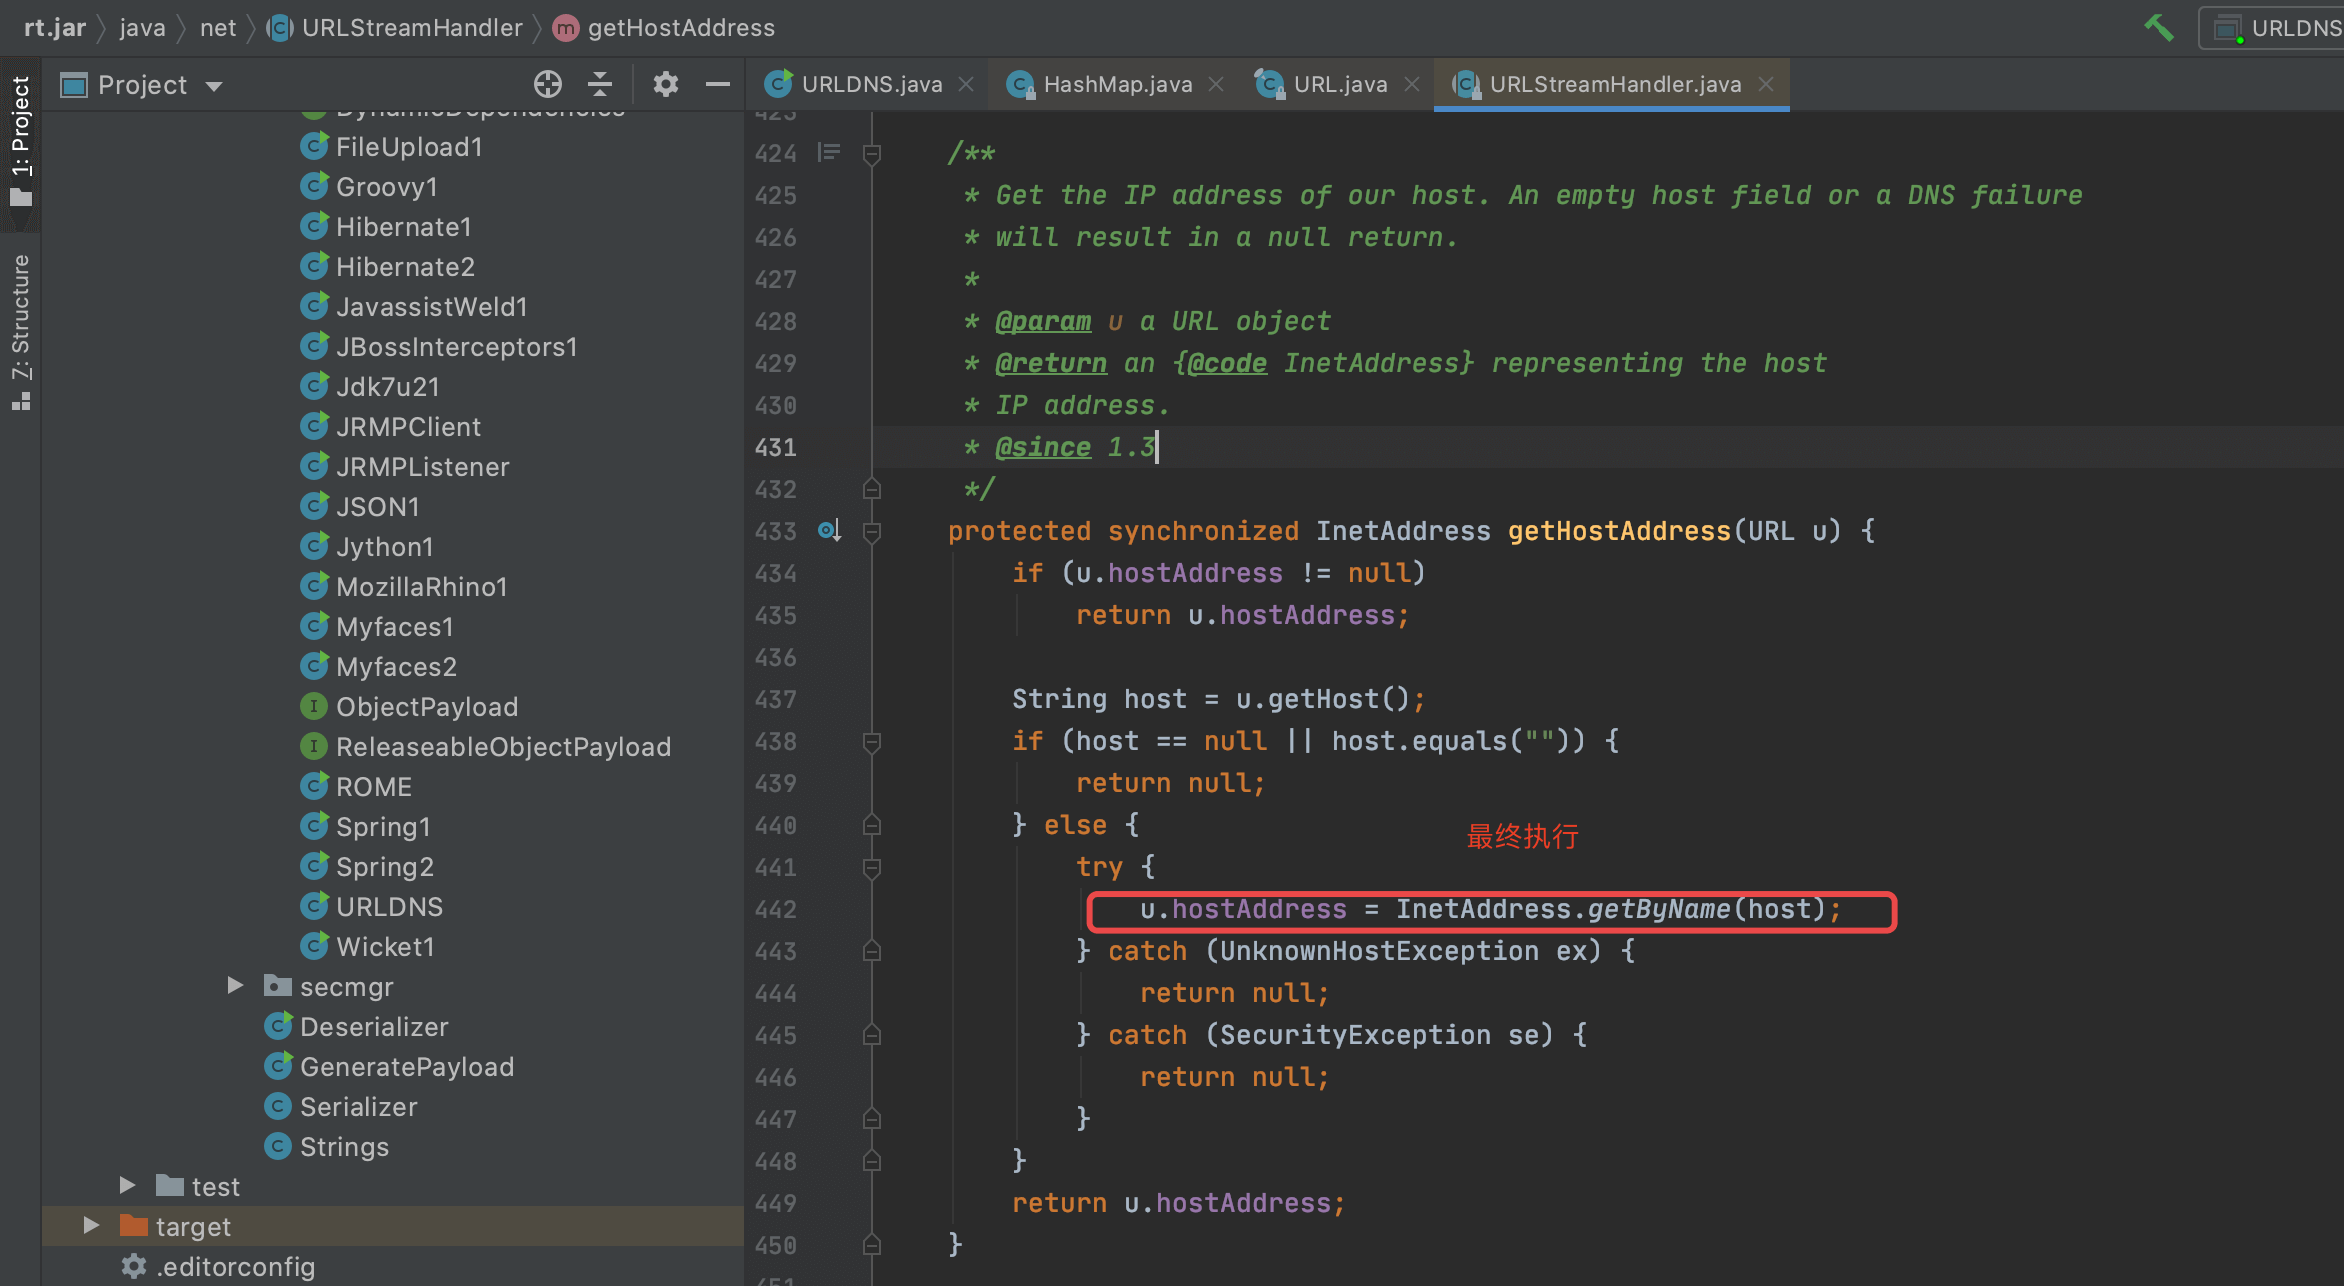Click java in the breadcrumb bar

[143, 27]
